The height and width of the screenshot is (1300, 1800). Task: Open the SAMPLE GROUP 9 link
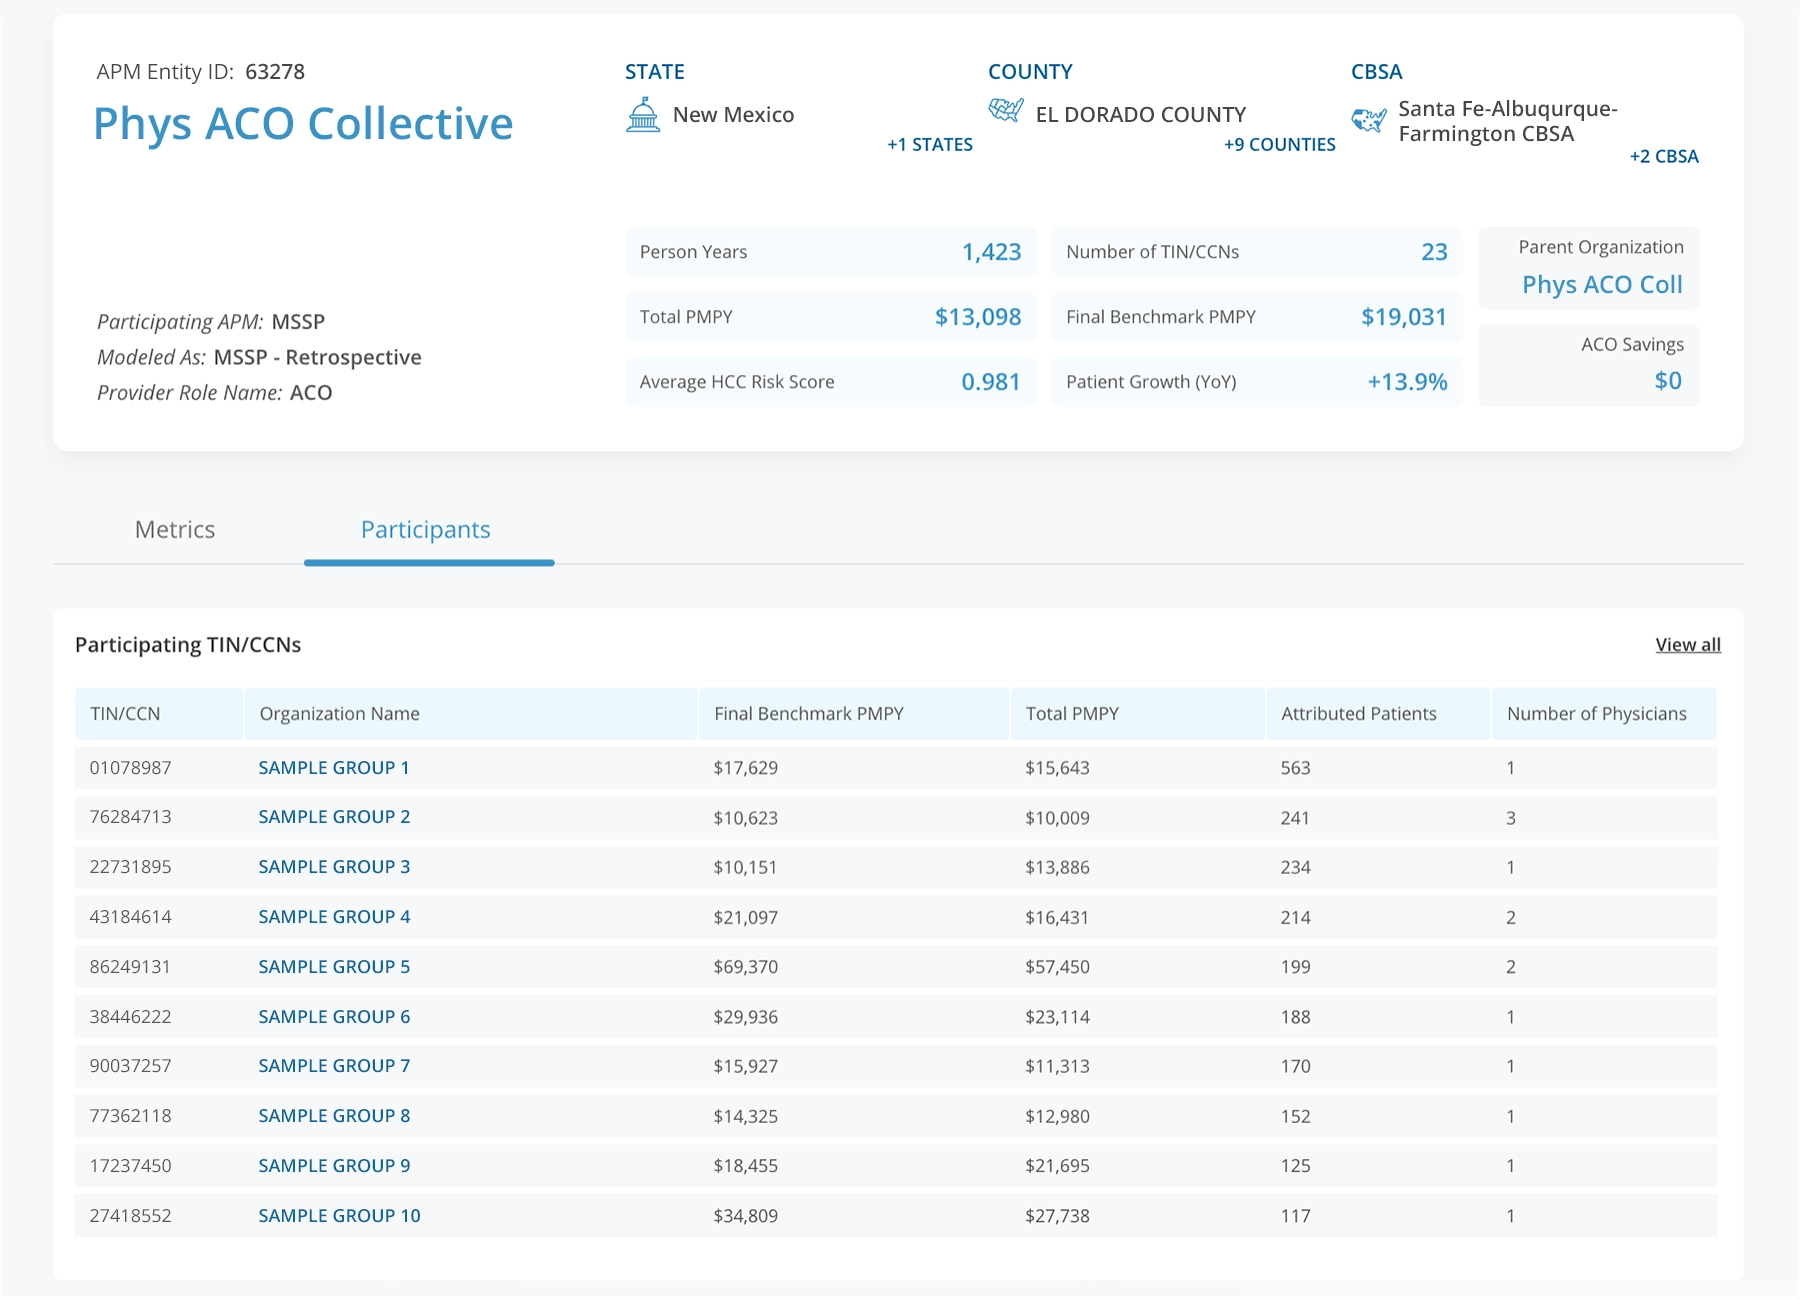pyautogui.click(x=334, y=1166)
